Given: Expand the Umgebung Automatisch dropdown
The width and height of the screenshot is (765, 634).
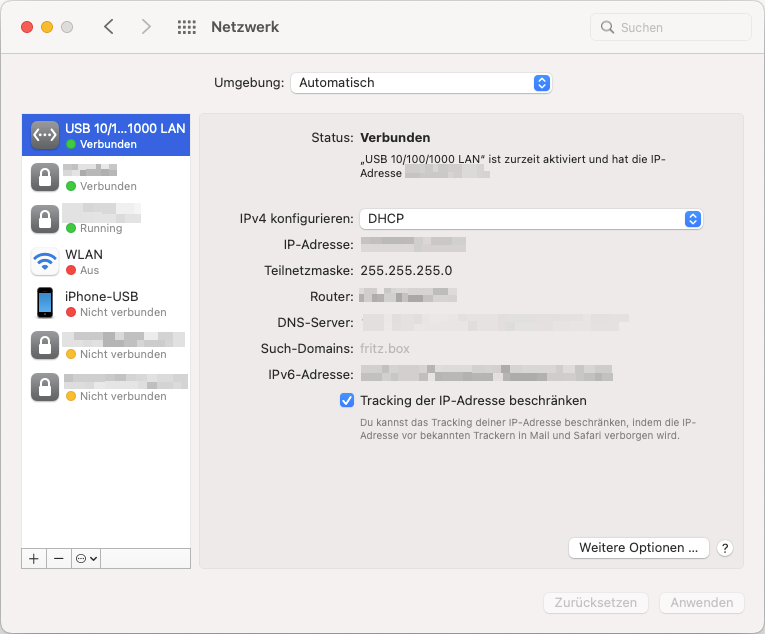Looking at the screenshot, I should coord(421,83).
